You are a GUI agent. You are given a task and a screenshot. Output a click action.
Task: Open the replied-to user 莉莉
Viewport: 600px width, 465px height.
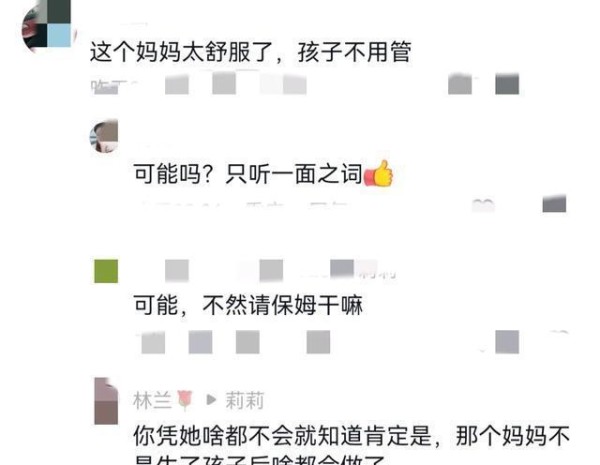(x=245, y=401)
